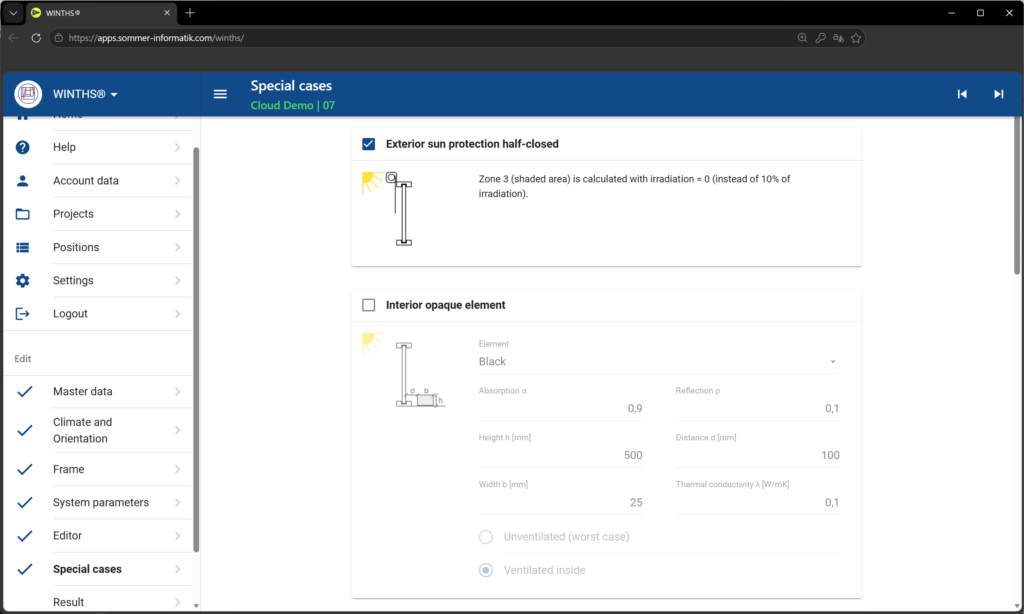Navigate to Frame section
The width and height of the screenshot is (1024, 614).
pos(98,469)
